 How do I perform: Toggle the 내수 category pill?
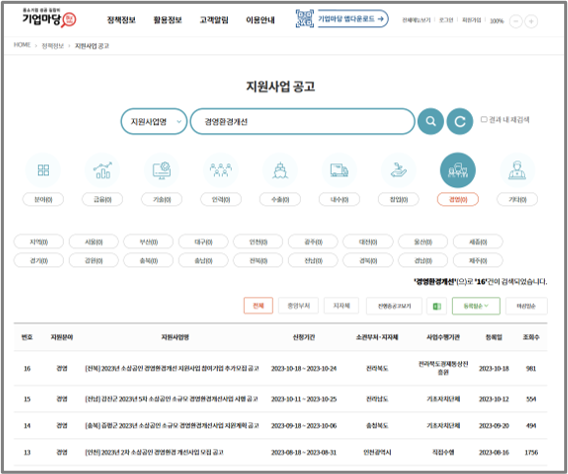[x=339, y=200]
